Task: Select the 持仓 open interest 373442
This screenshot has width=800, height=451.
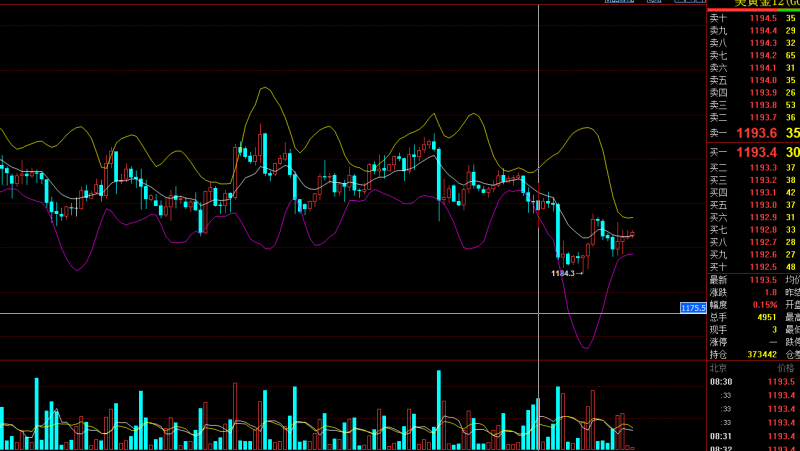Action: [762, 355]
